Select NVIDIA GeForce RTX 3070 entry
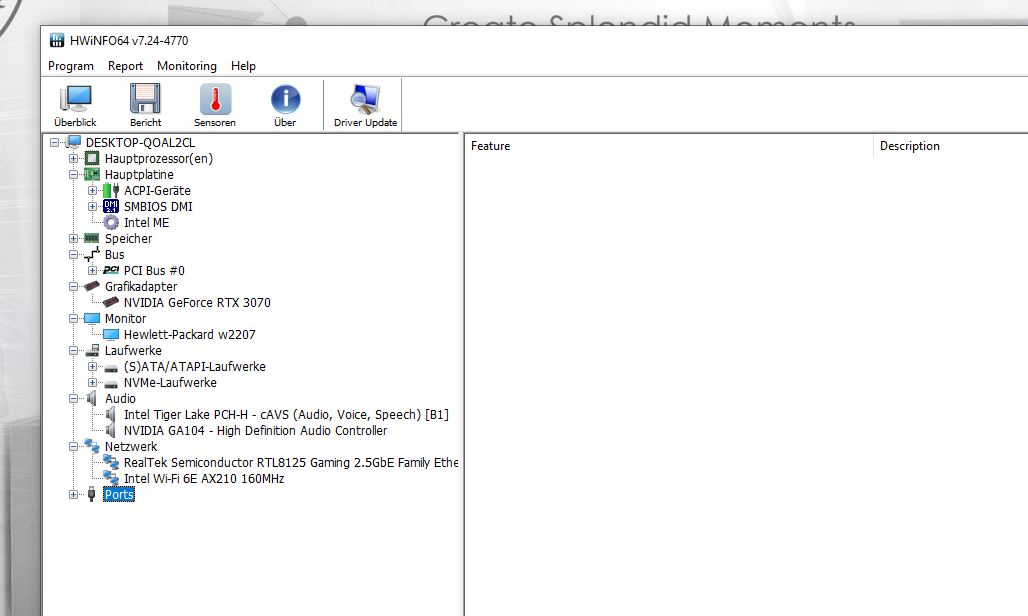Screen dimensions: 1028x616 click(x=197, y=303)
